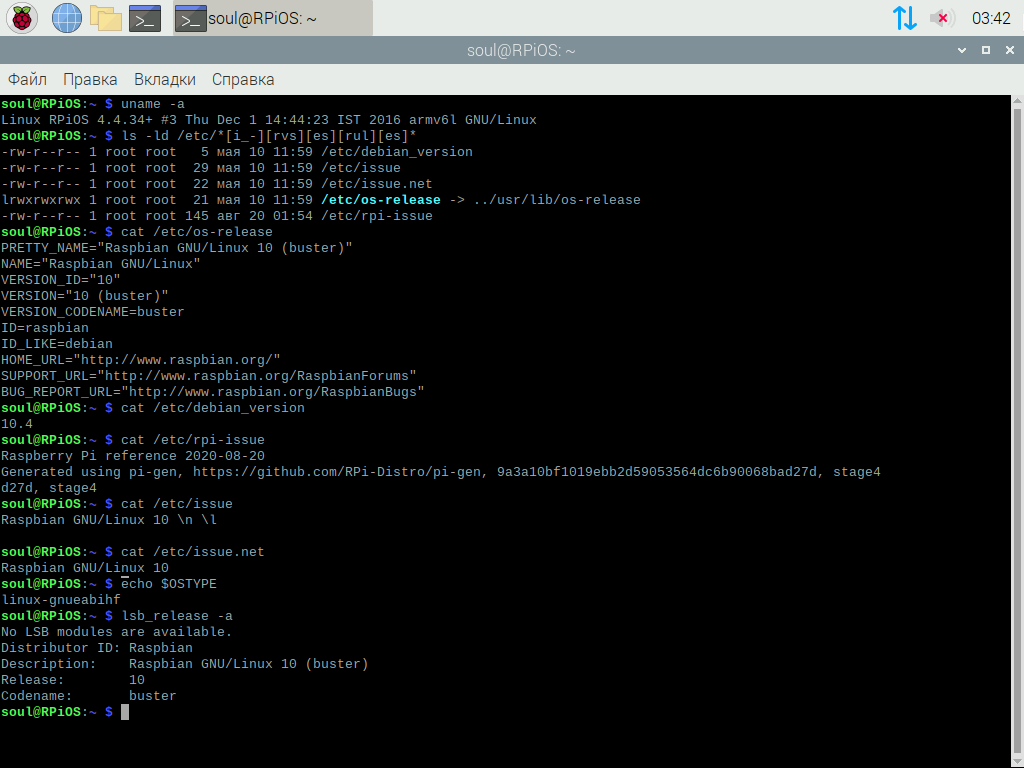Click the HOME_URL raspbian.org line

(140, 360)
